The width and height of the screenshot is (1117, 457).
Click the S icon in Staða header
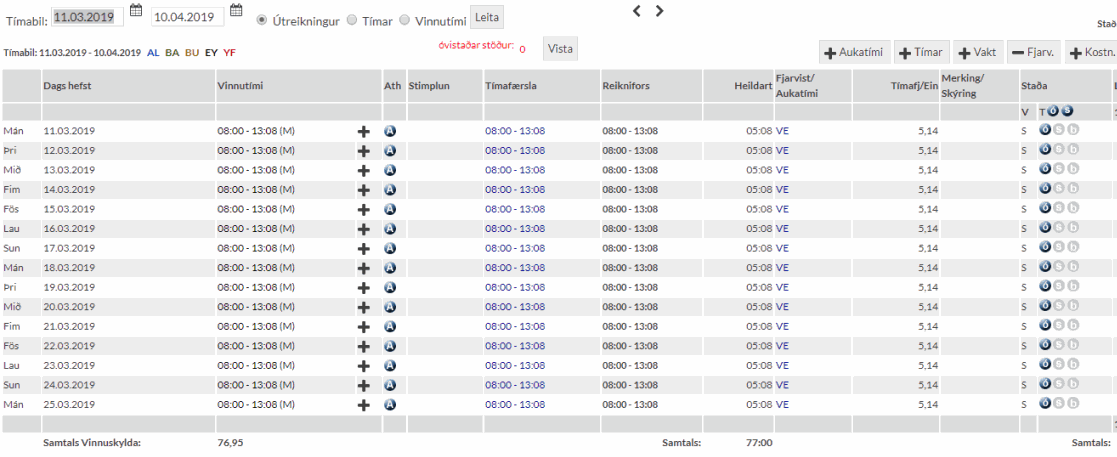[x=1067, y=111]
